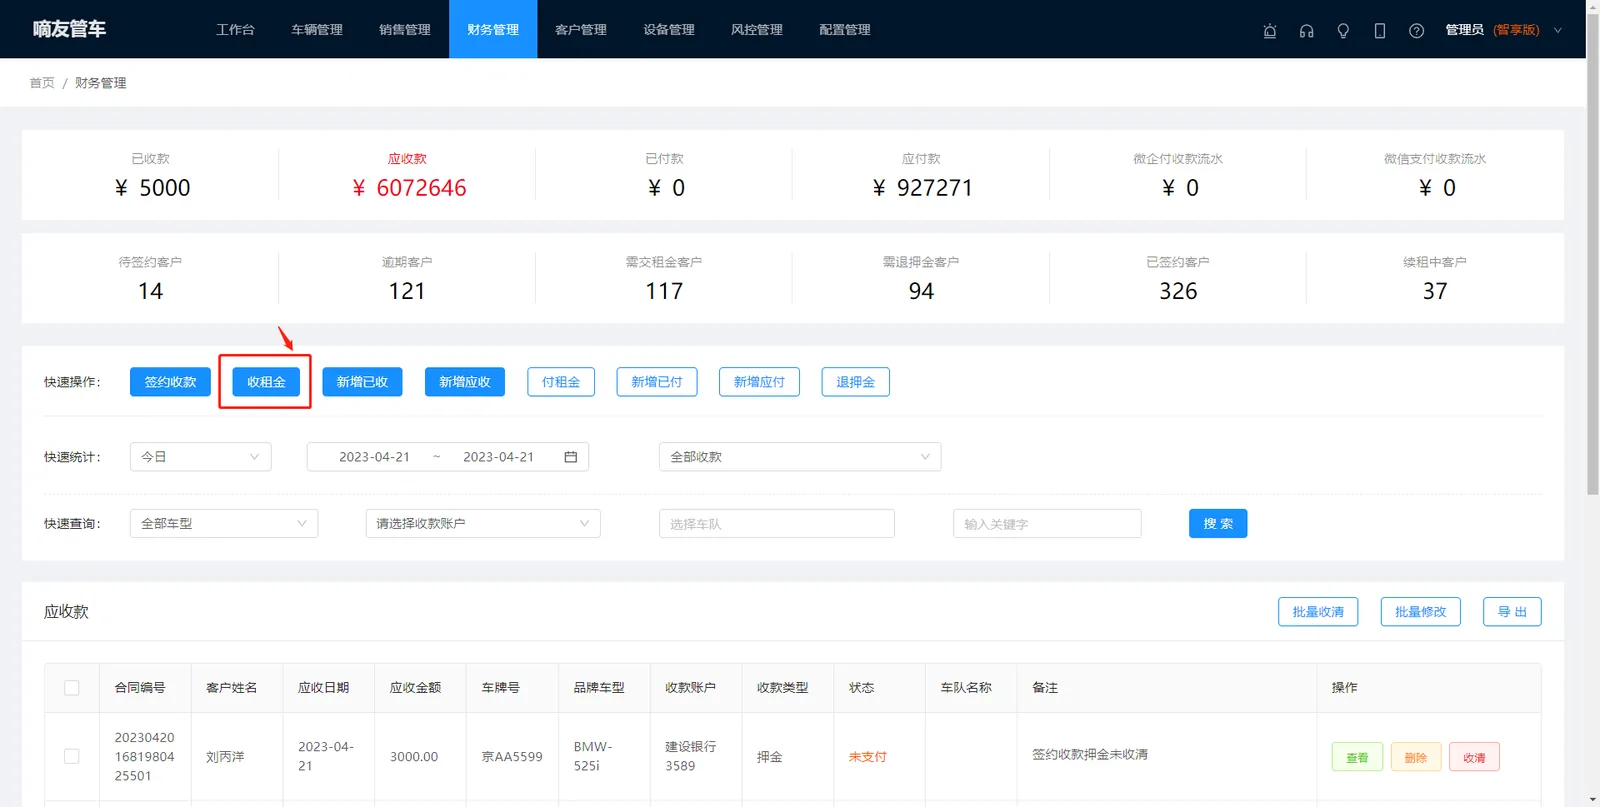The width and height of the screenshot is (1600, 807).
Task: Select the 财务管理 menu tab
Action: click(493, 30)
